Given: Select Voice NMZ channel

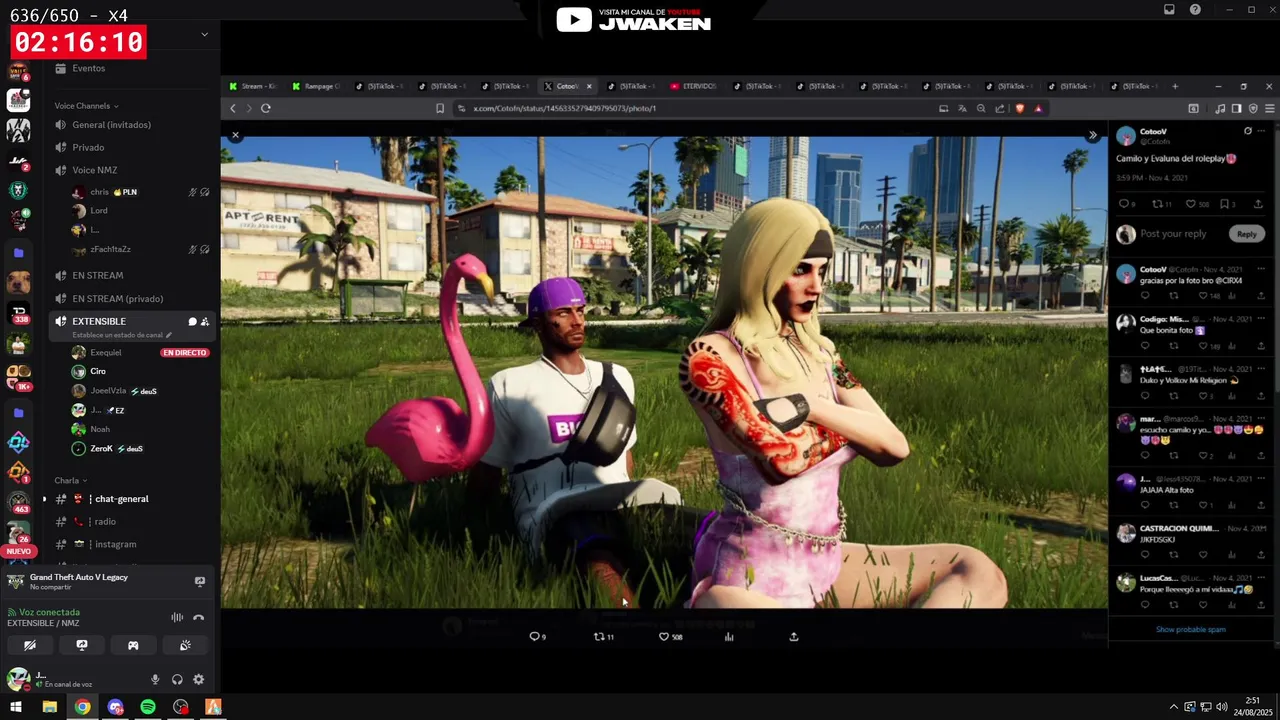Looking at the screenshot, I should [x=134, y=170].
